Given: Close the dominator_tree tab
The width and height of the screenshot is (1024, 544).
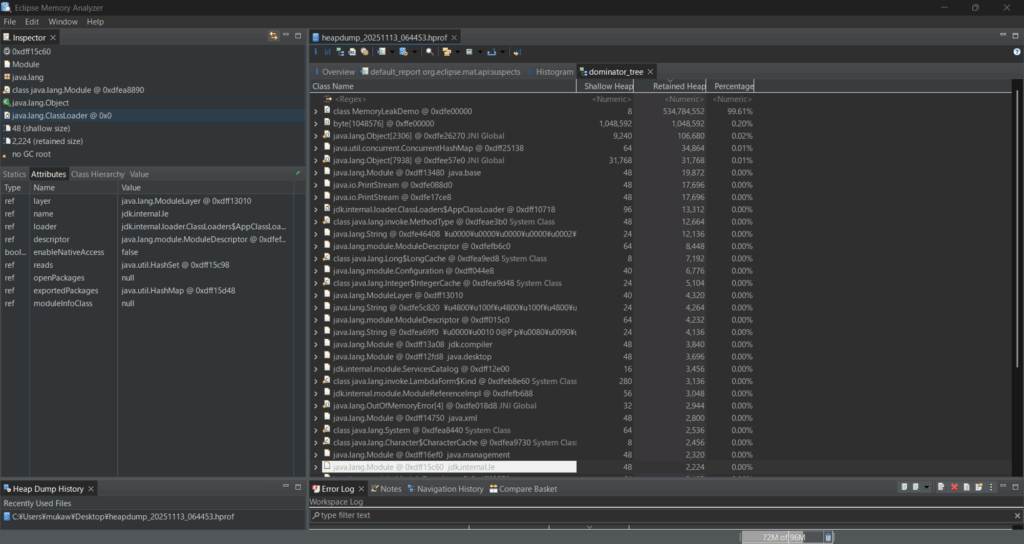Looking at the screenshot, I should 650,72.
